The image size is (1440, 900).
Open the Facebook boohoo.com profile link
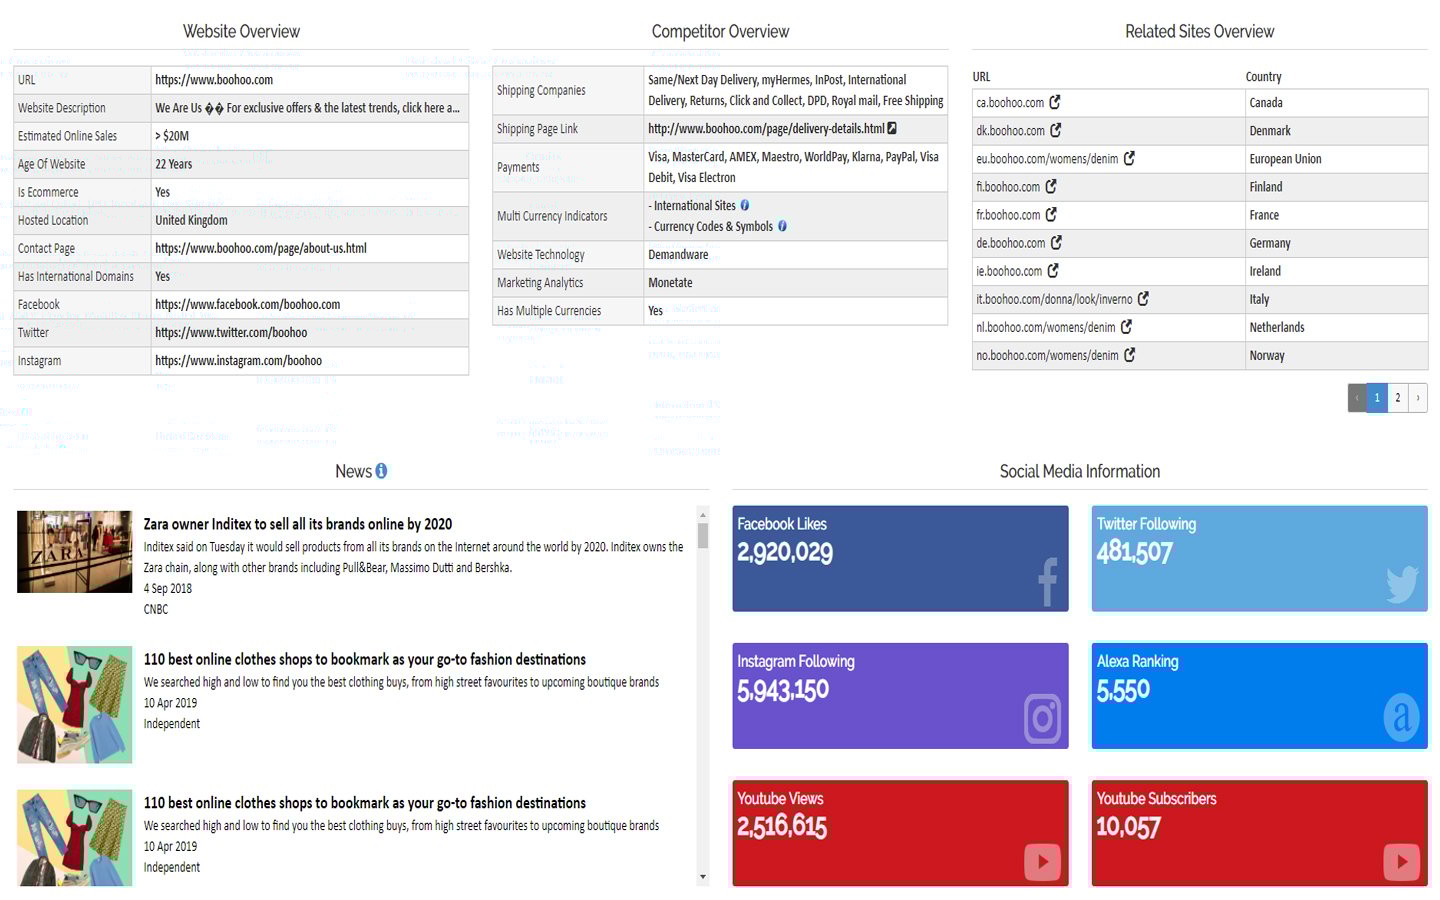(247, 304)
